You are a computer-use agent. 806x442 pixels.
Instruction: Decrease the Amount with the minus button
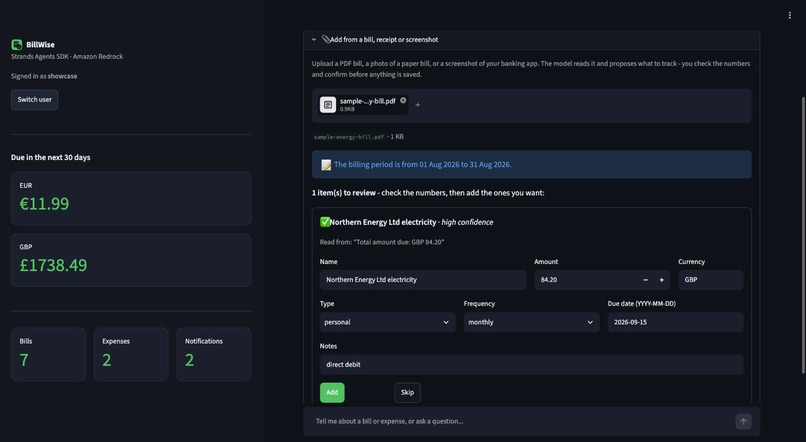point(646,280)
